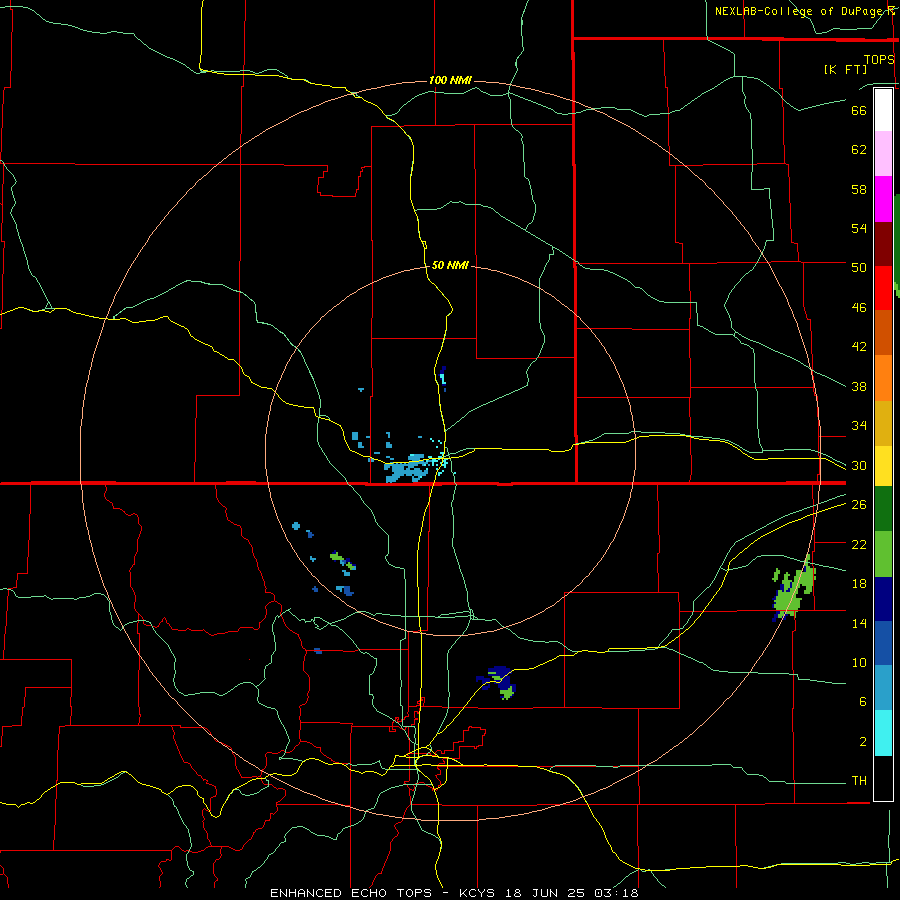Select the dark orange legend swatch
The height and width of the screenshot is (900, 900).
[x=883, y=332]
